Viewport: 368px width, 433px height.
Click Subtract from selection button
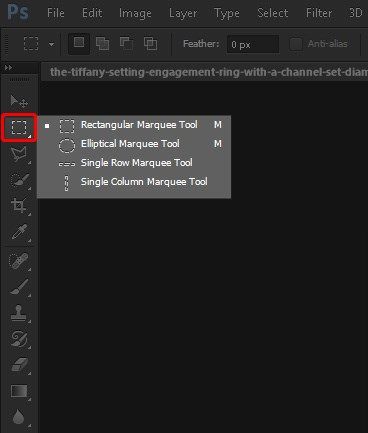click(x=126, y=44)
